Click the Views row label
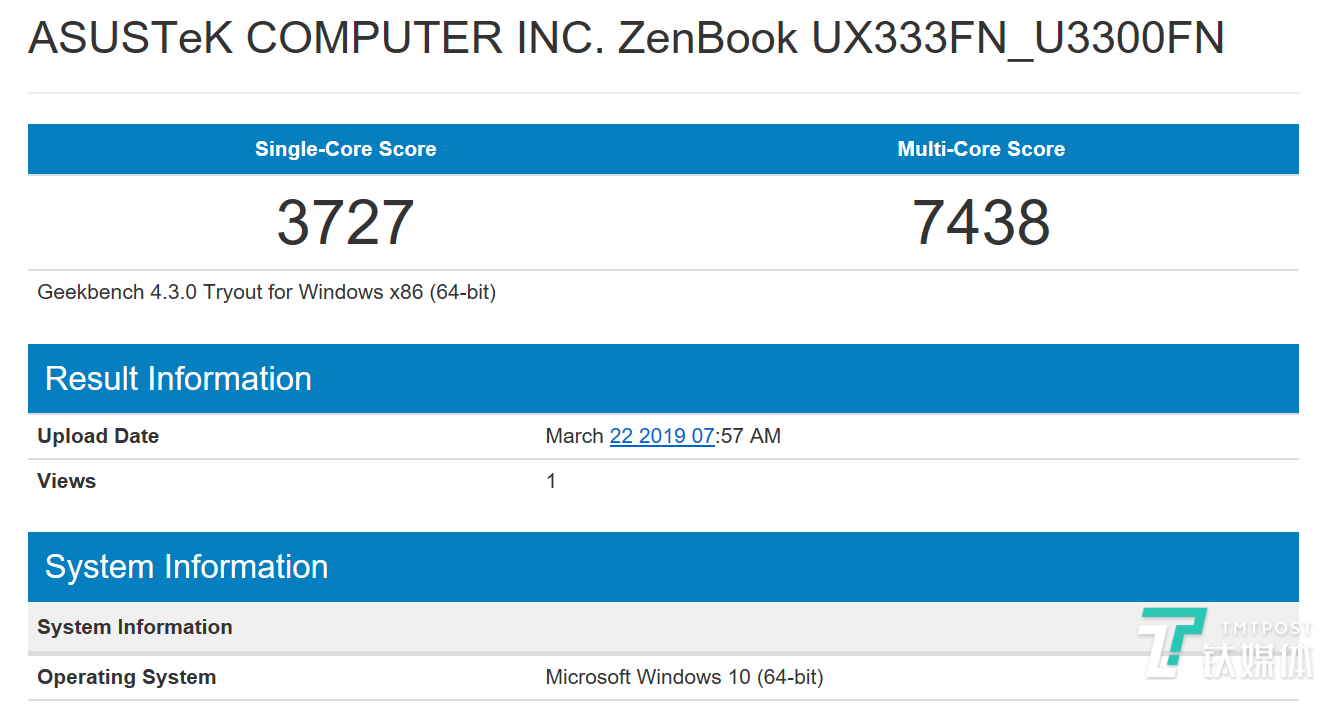This screenshot has height=704, width=1340. tap(66, 481)
